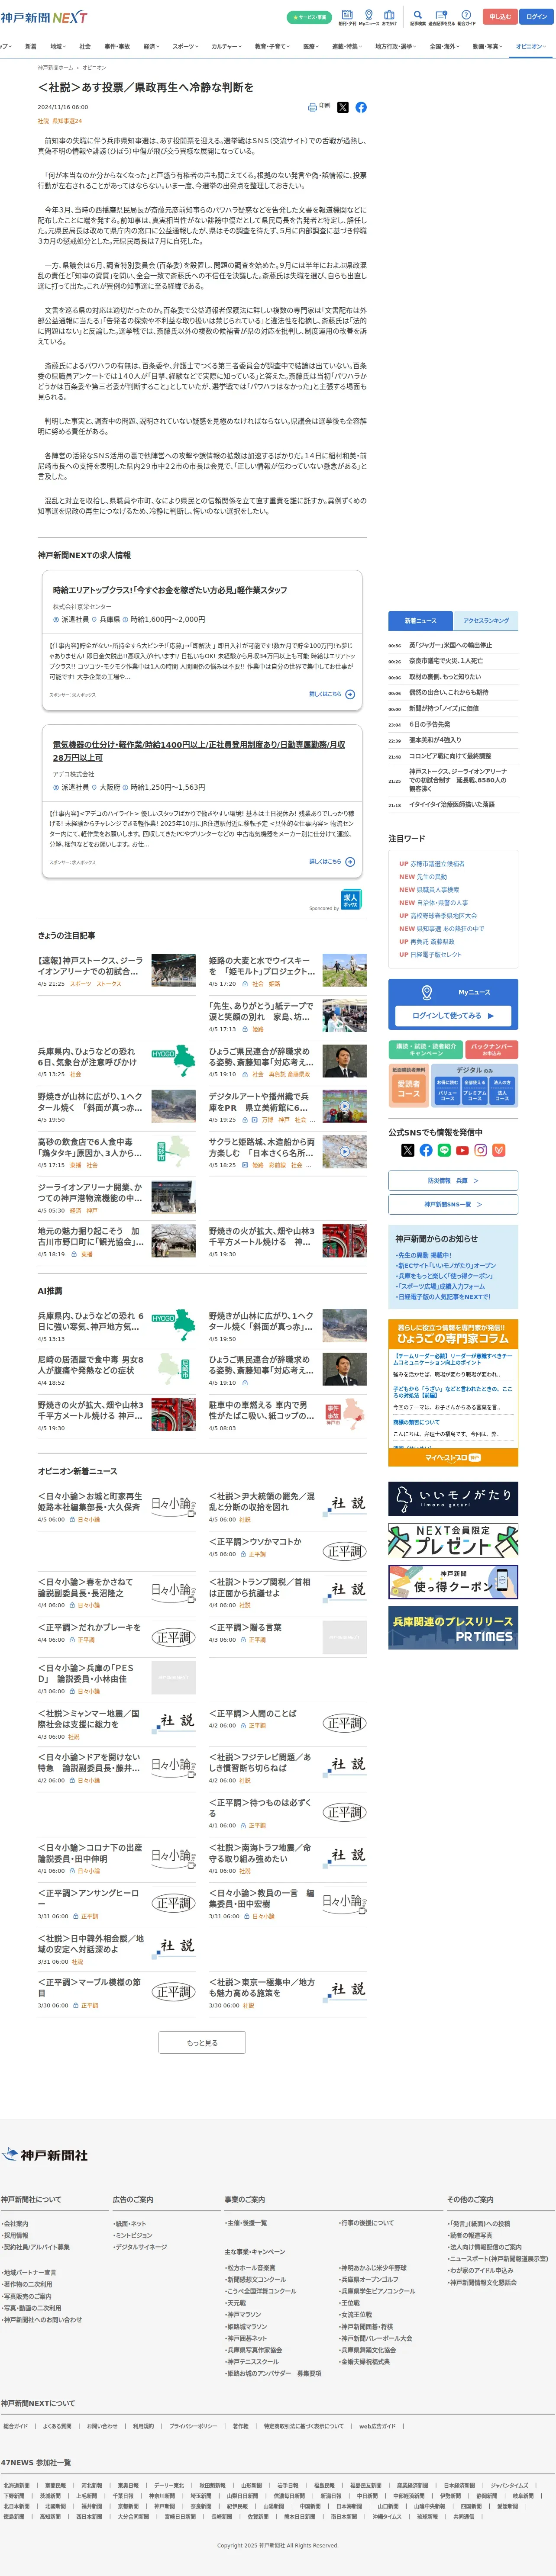
Task: Share the article on Facebook
Action: (x=361, y=107)
